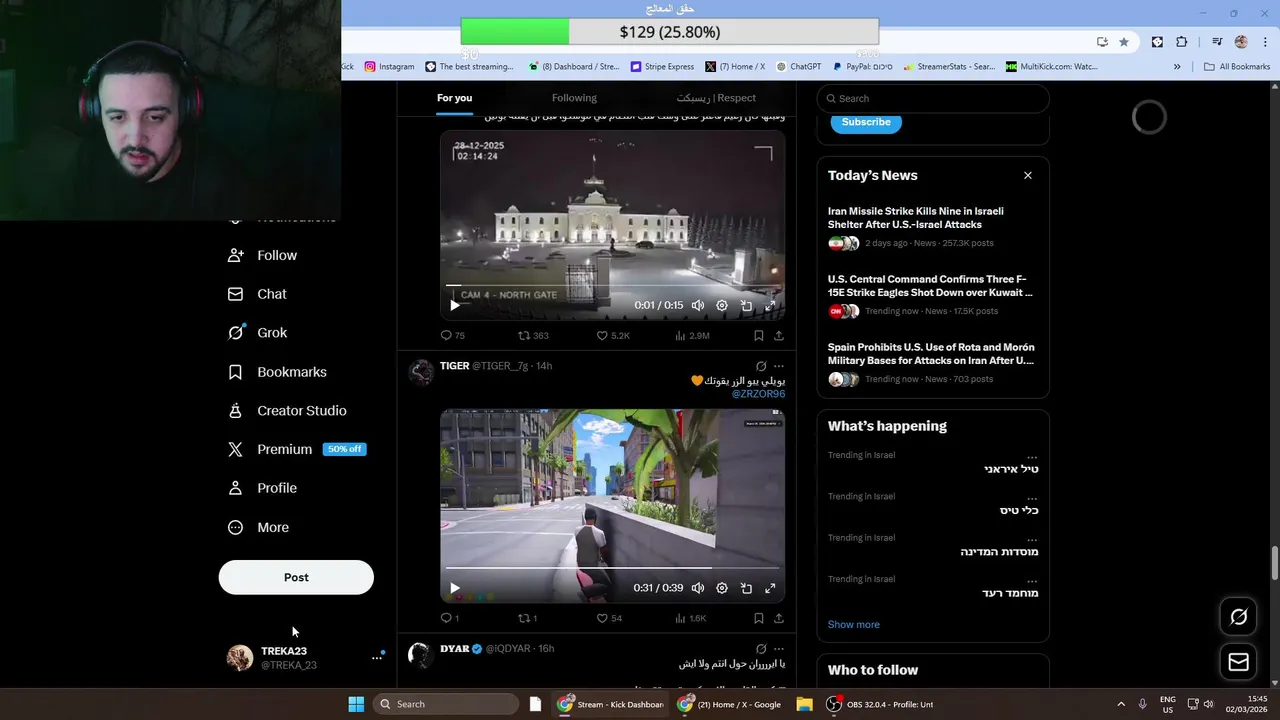Bookmark the North Gate video post
1280x720 pixels.
click(759, 335)
